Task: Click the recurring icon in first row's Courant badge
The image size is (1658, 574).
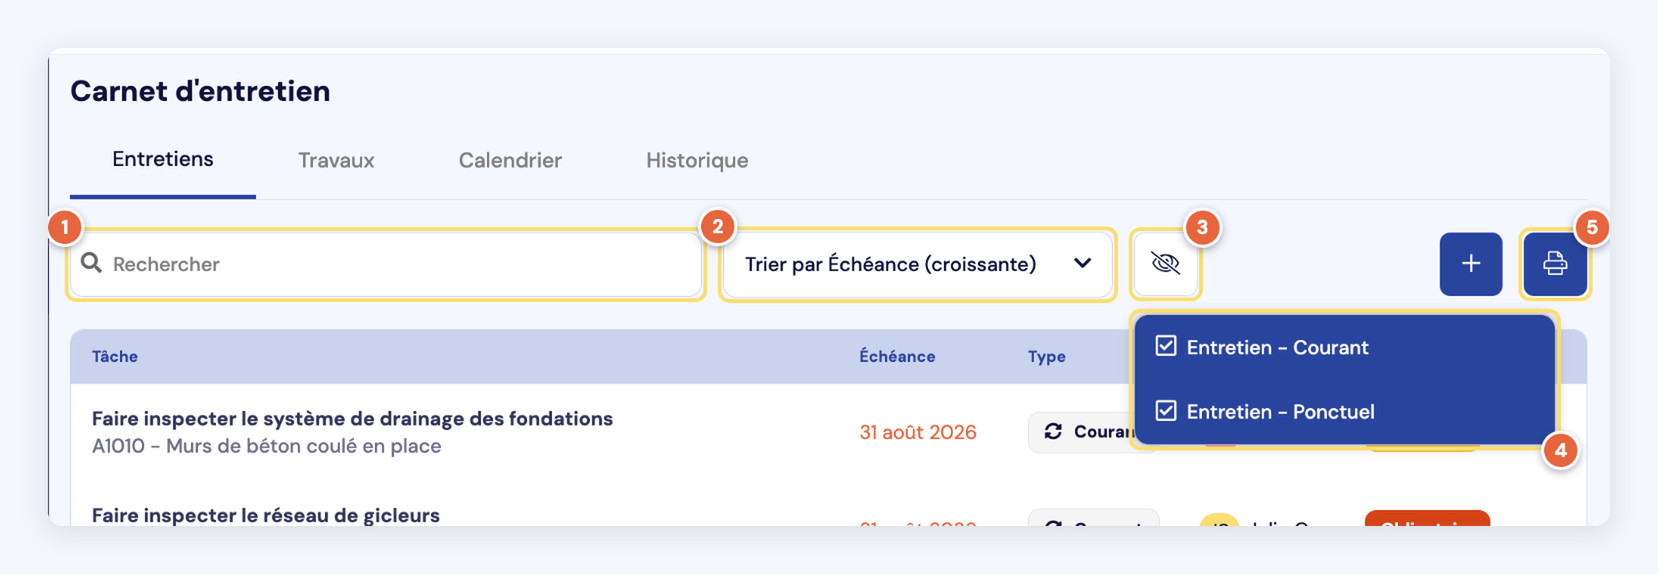Action: (1053, 431)
